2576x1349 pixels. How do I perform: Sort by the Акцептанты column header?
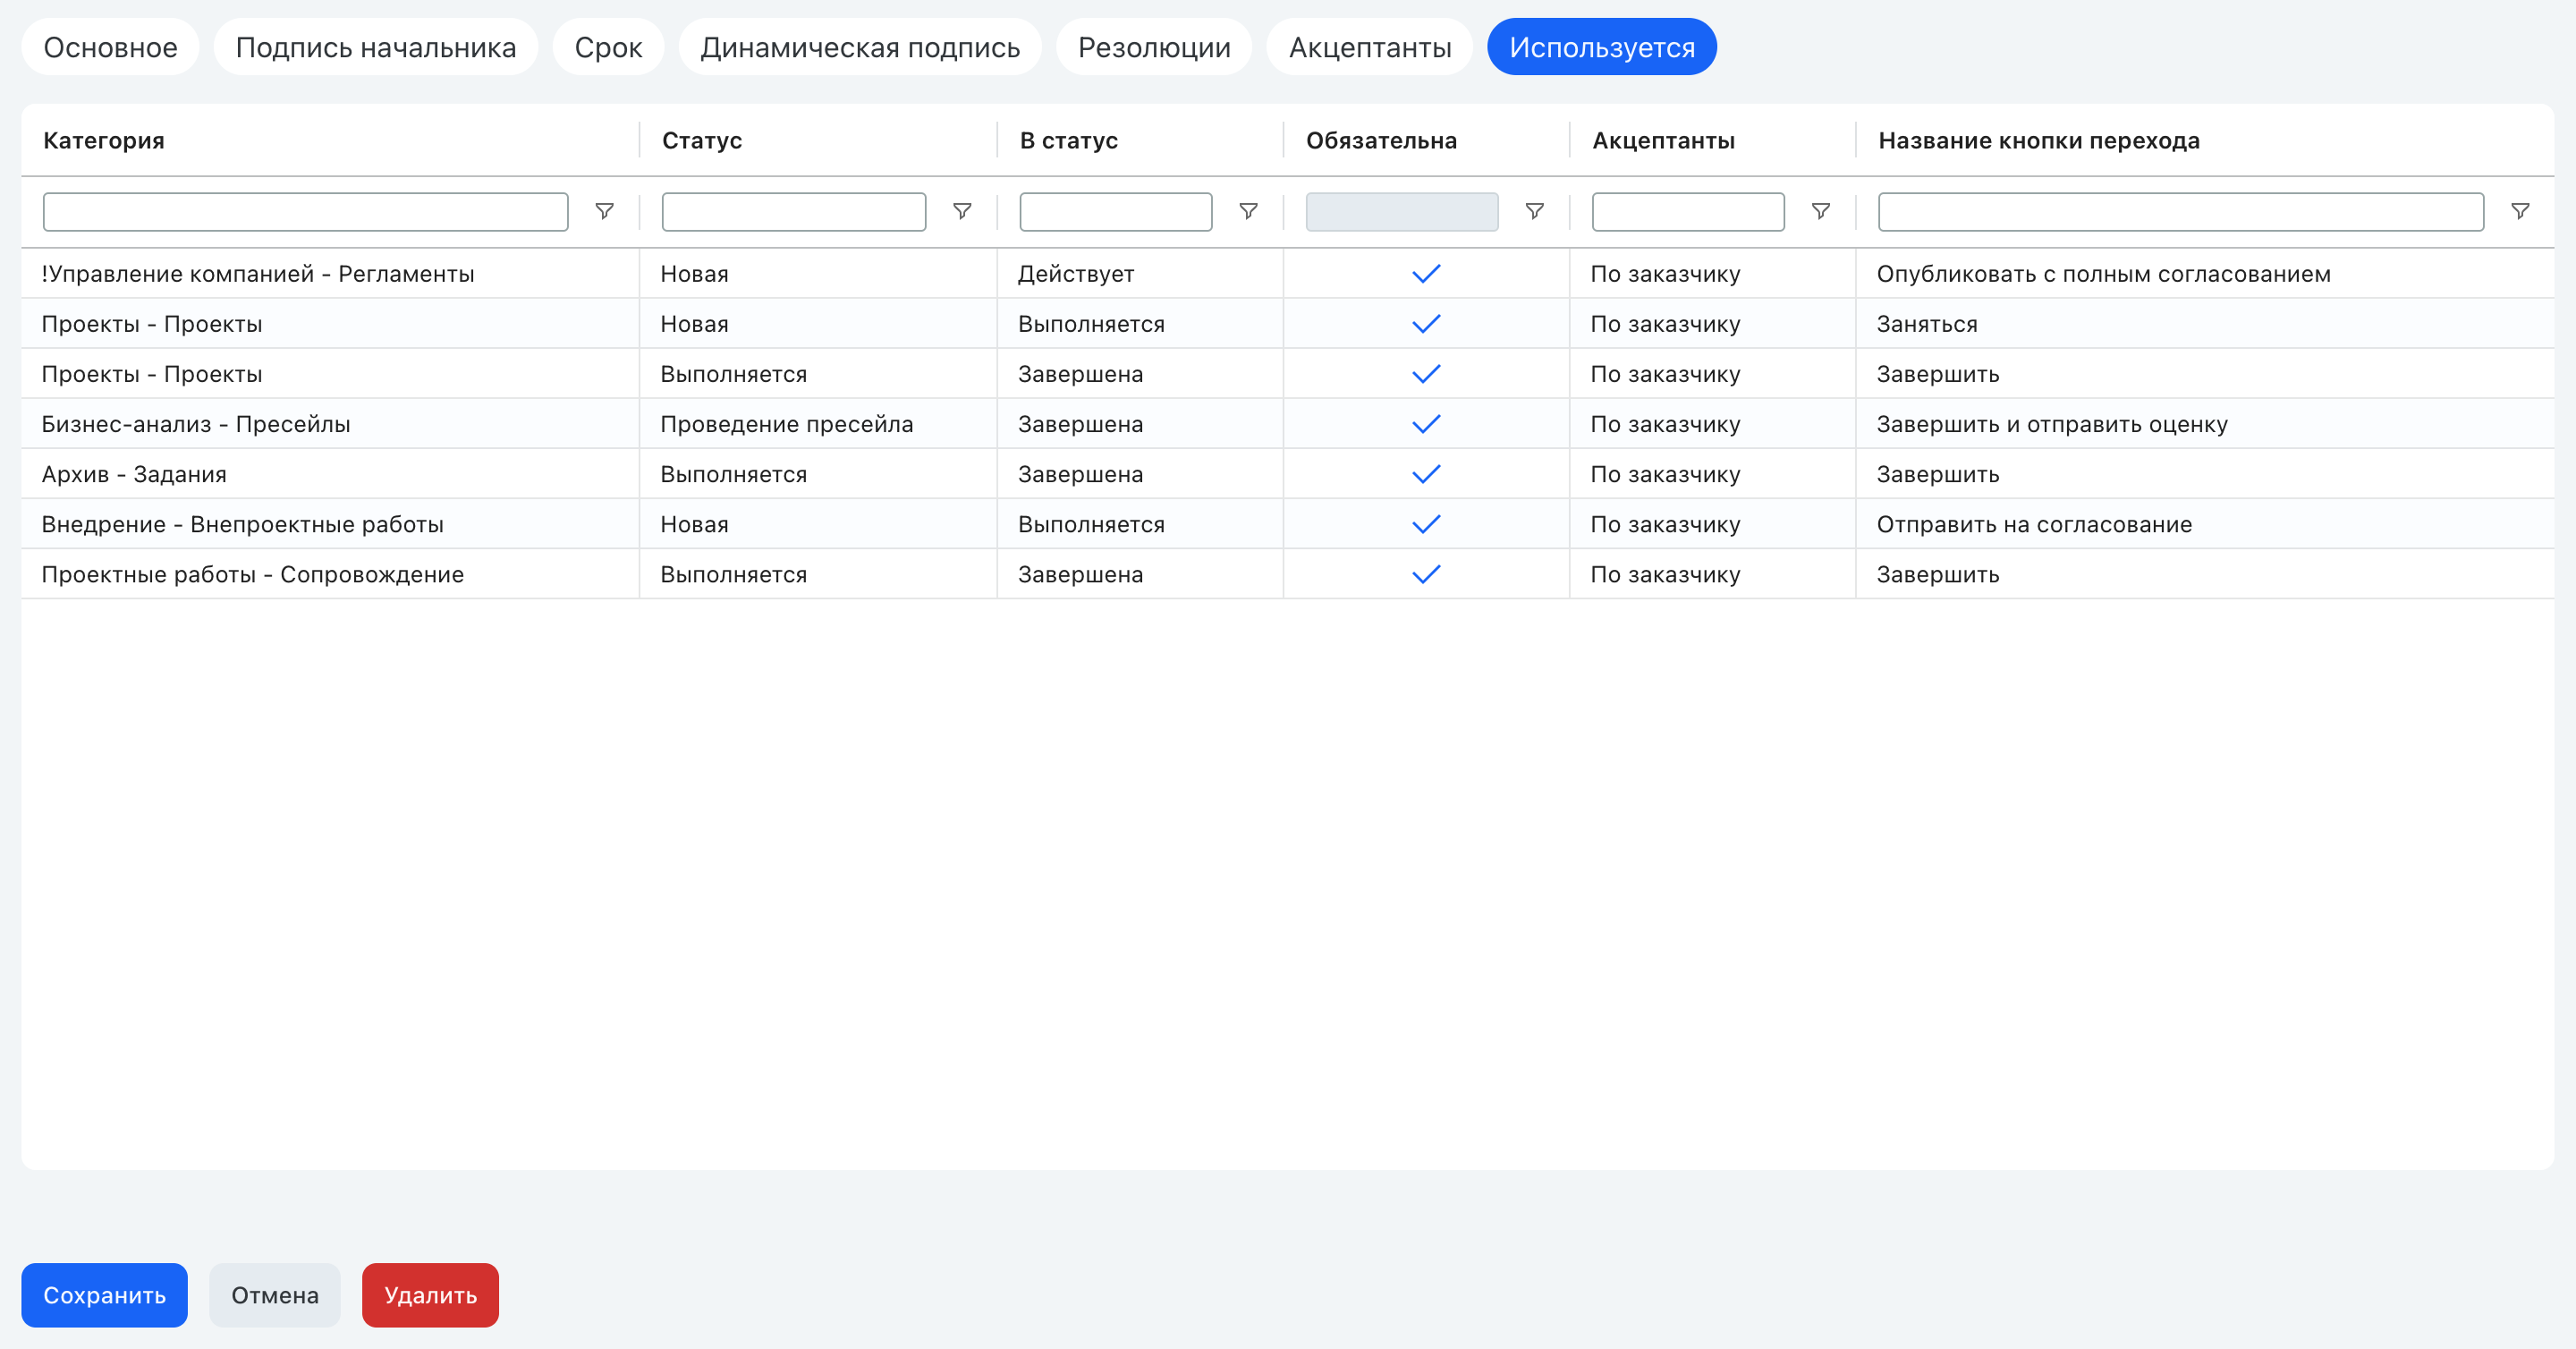1663,140
